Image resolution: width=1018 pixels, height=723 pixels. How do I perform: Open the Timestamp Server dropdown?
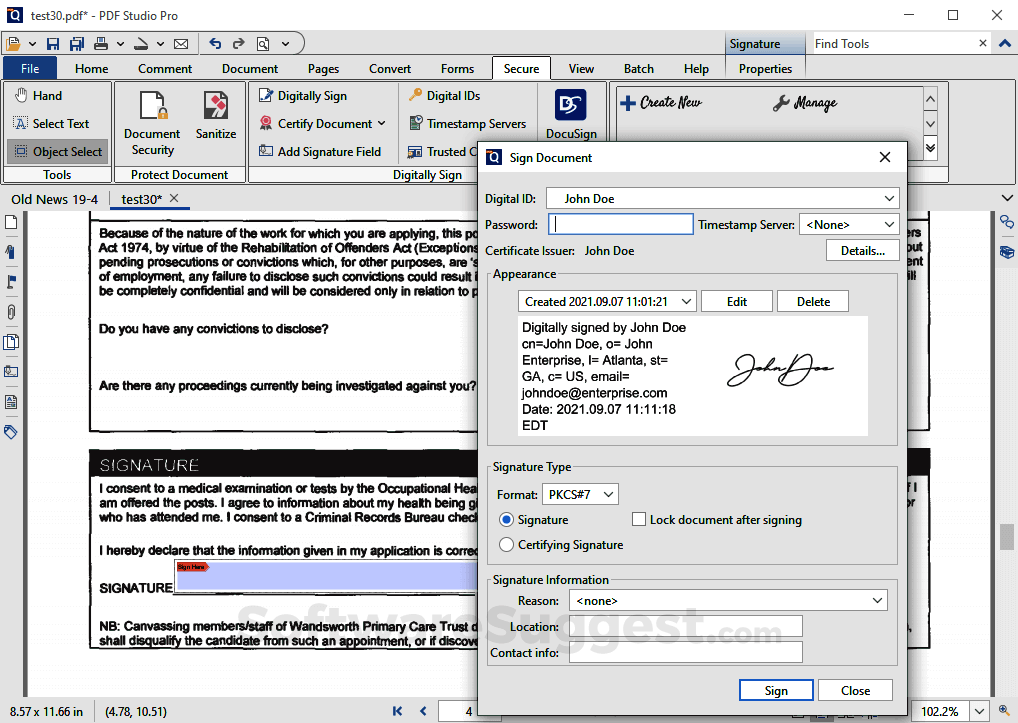(849, 224)
